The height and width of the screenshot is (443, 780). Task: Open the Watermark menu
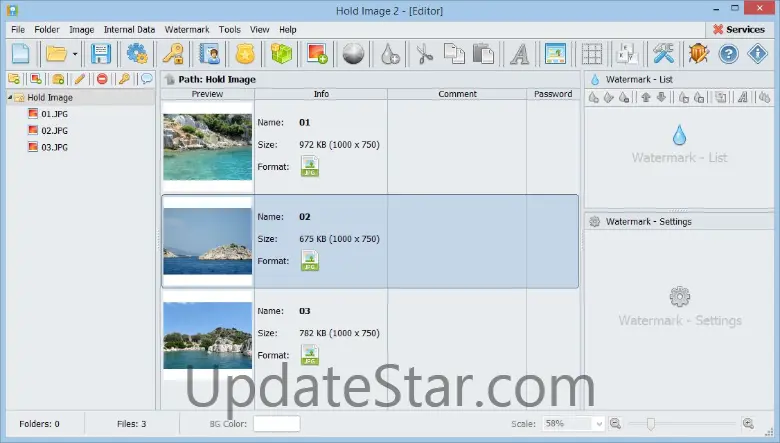187,29
